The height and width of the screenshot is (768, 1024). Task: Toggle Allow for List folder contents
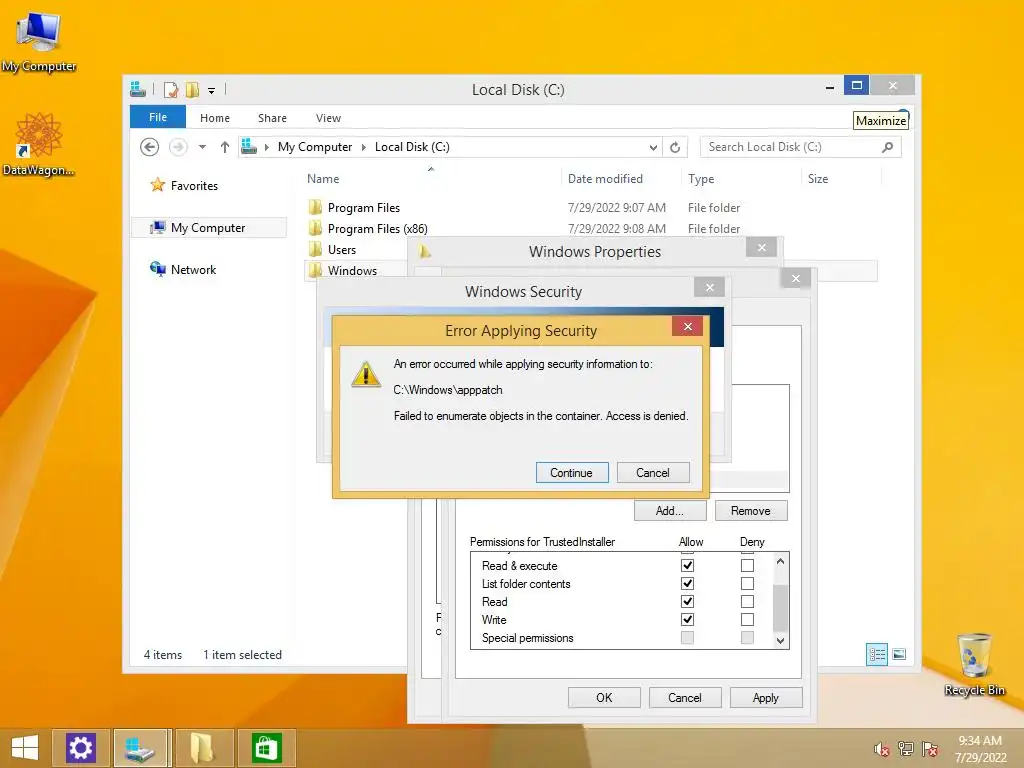click(687, 583)
